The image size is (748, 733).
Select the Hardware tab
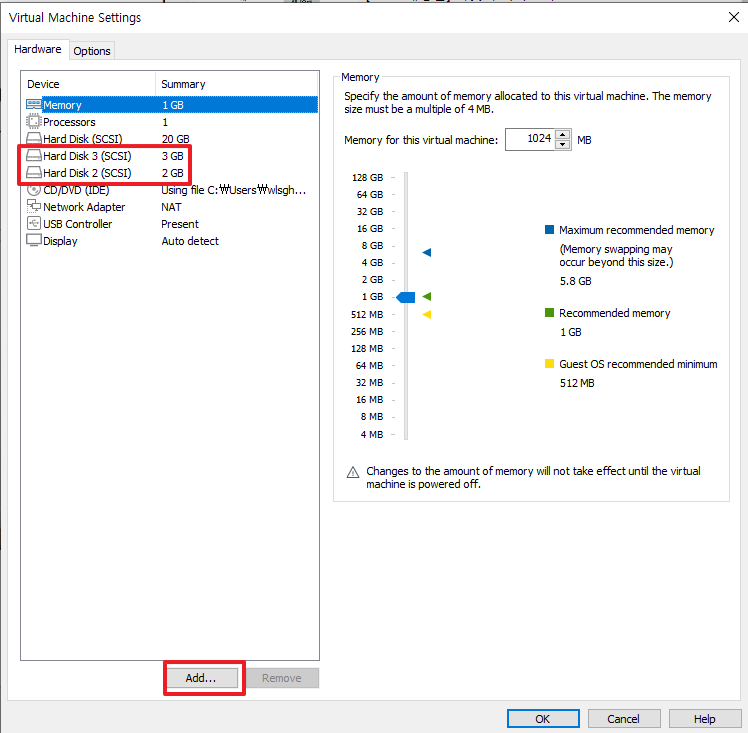(38, 49)
